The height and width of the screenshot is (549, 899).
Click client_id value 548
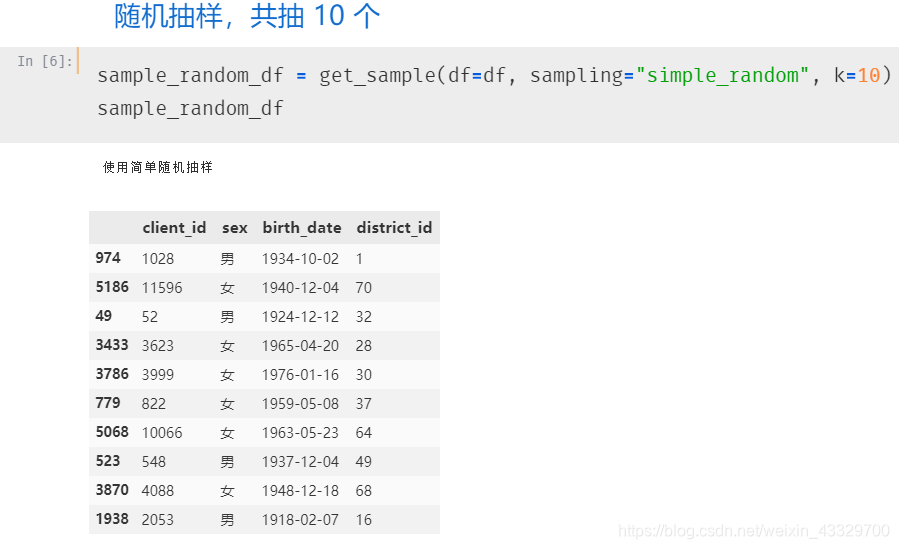[154, 462]
